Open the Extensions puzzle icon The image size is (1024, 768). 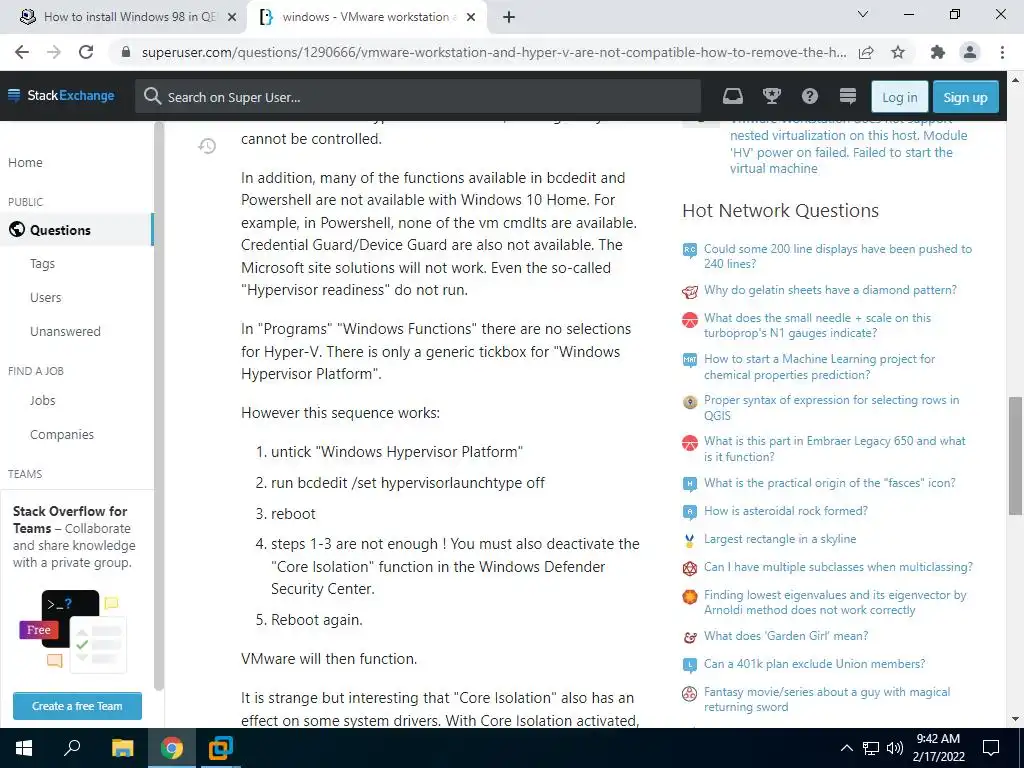[x=938, y=52]
